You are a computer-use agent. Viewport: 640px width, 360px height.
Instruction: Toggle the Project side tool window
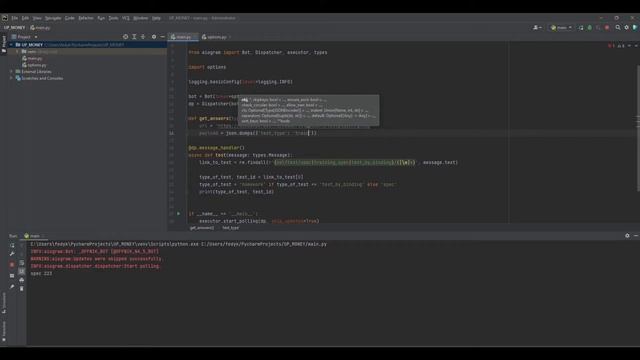(x=4, y=44)
